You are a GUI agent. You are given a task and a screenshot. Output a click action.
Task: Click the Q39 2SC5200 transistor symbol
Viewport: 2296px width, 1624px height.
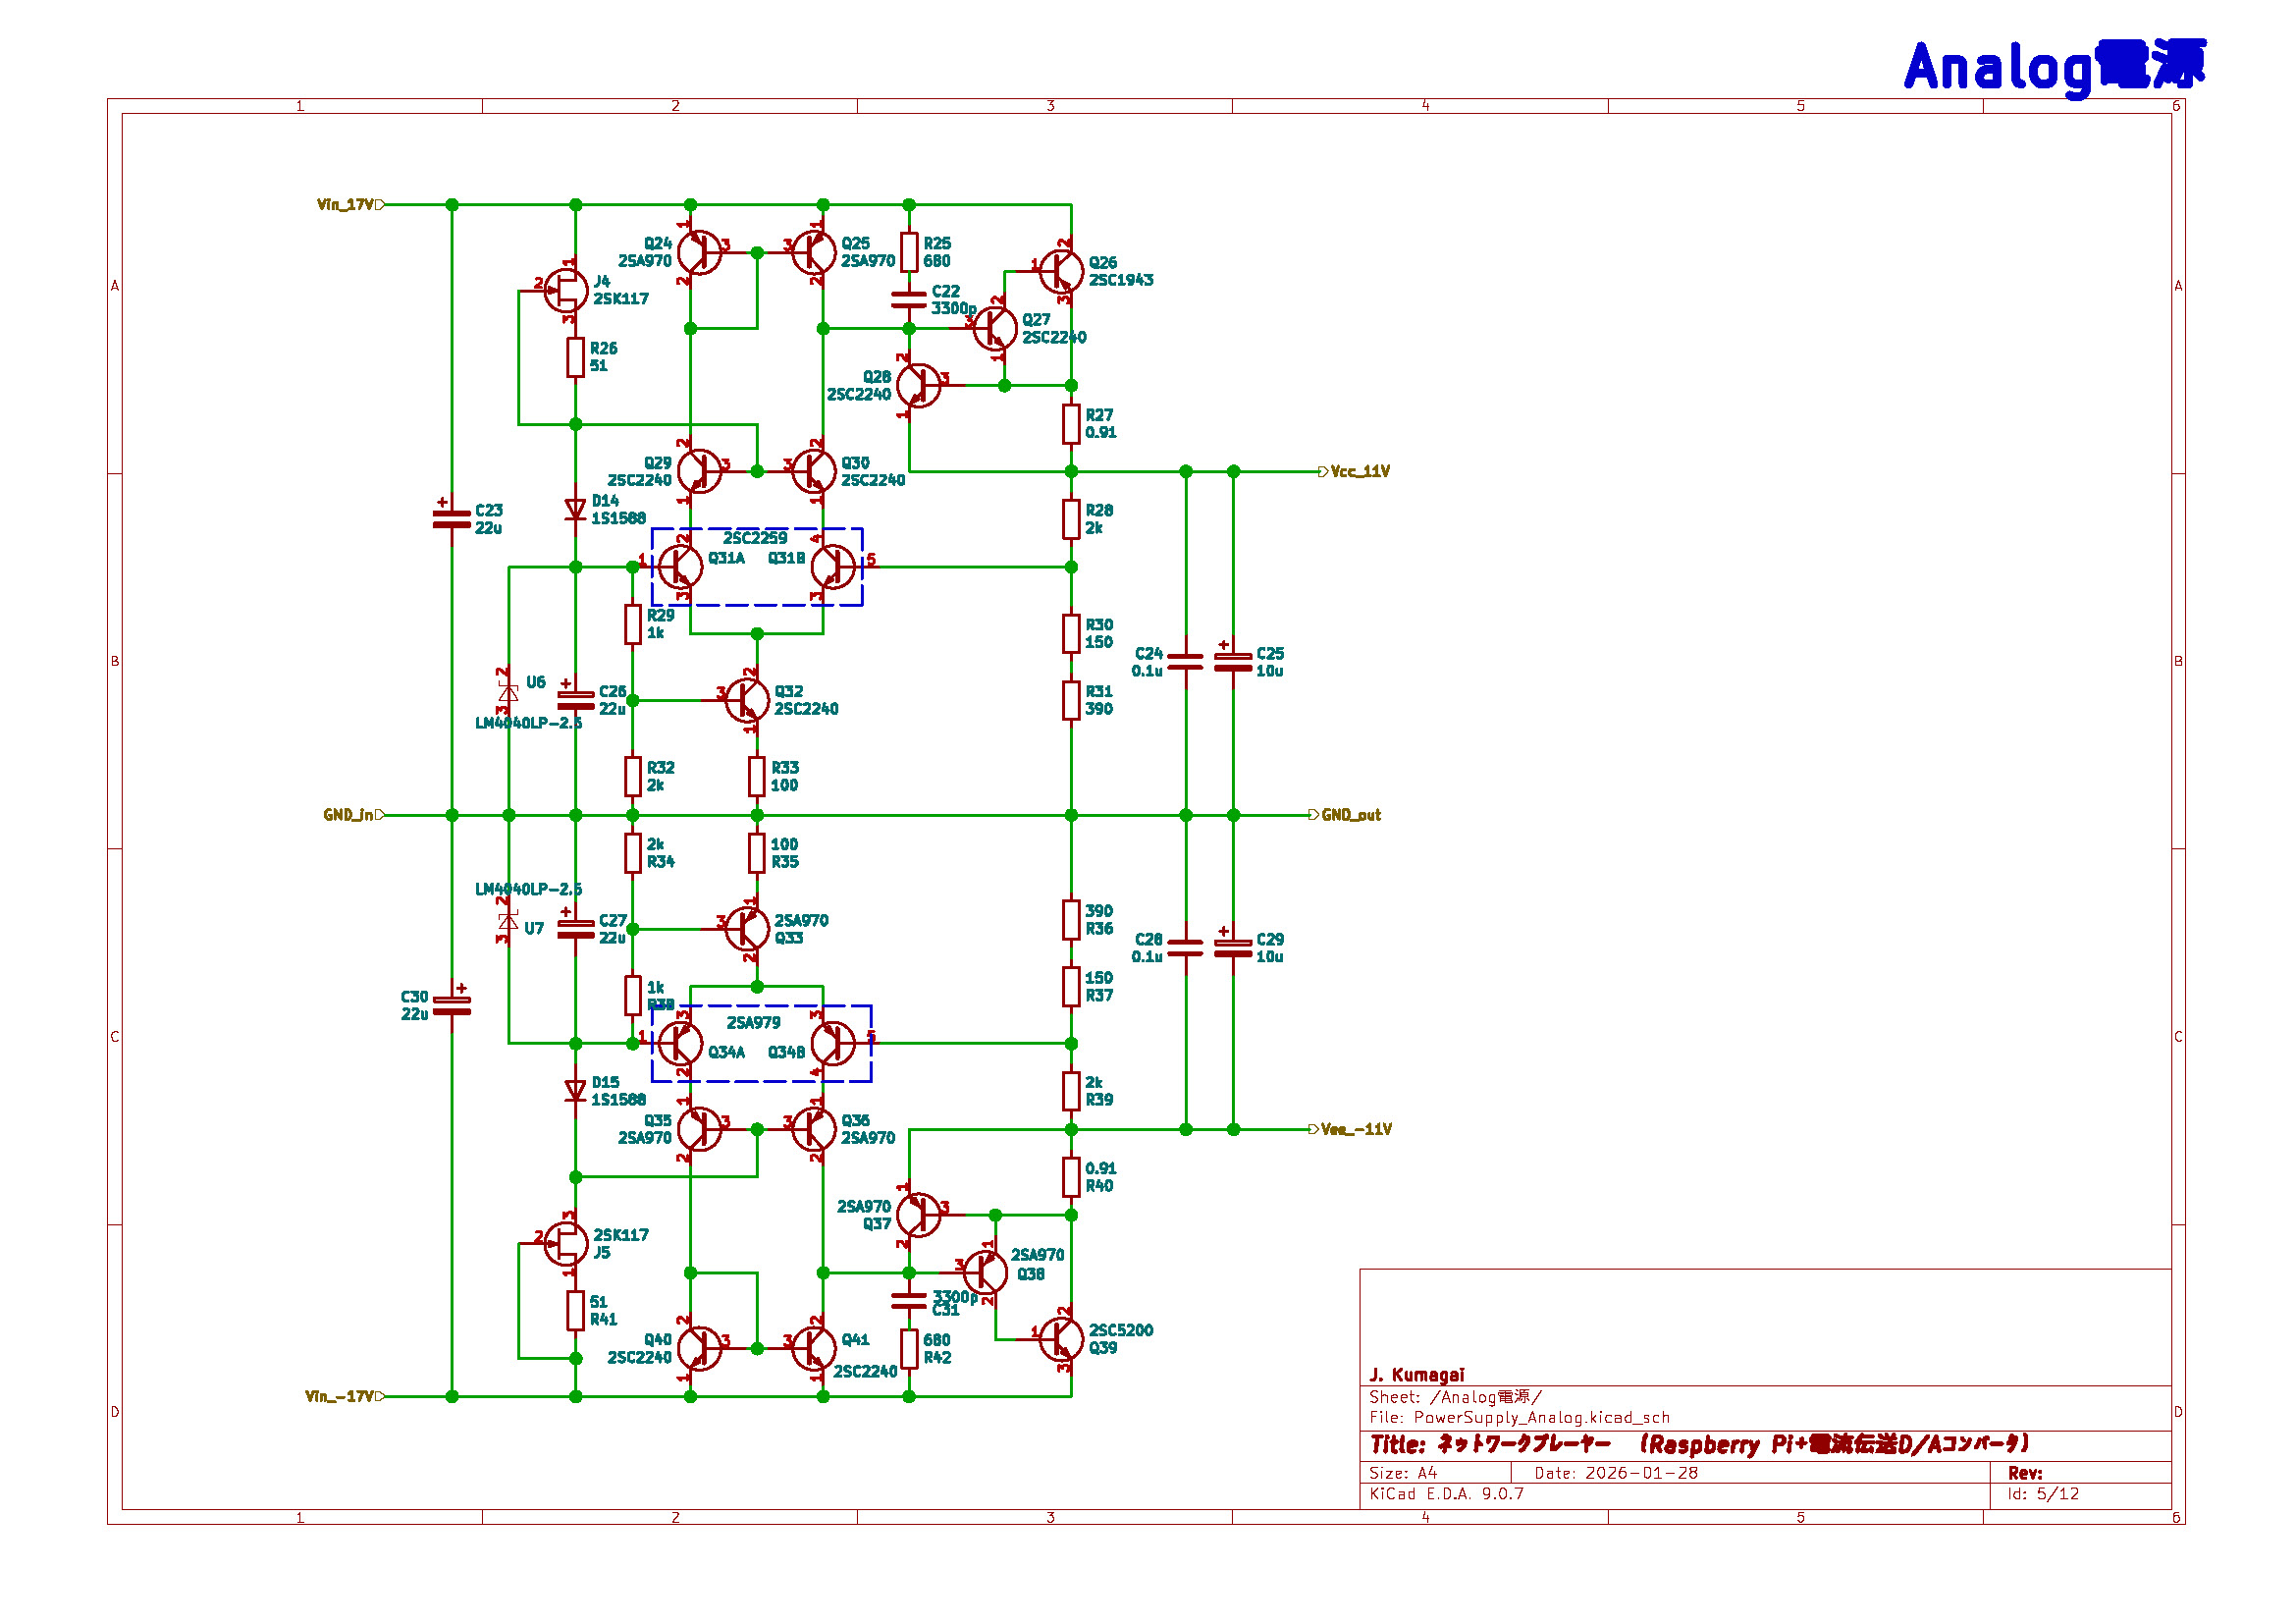(1061, 1339)
